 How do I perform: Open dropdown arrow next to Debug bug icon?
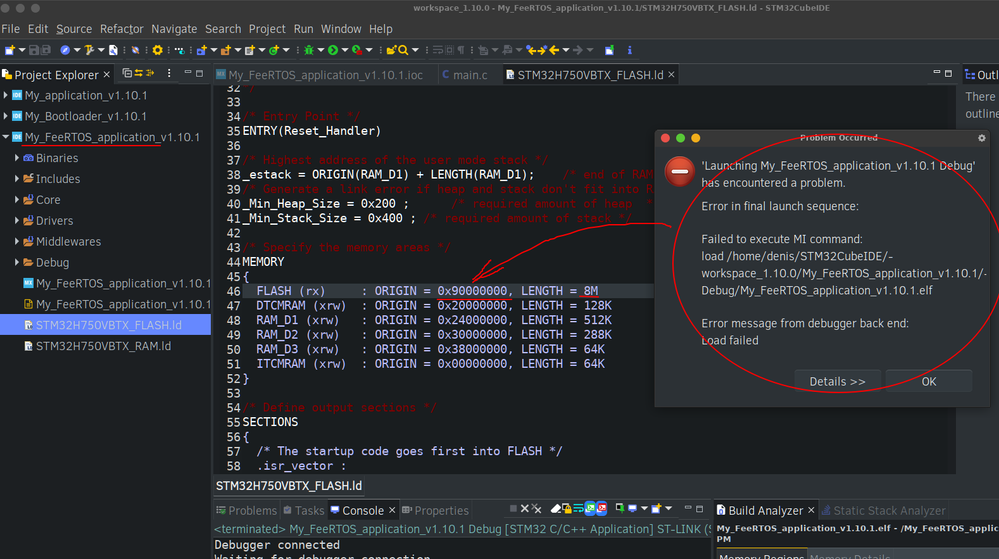pyautogui.click(x=320, y=50)
